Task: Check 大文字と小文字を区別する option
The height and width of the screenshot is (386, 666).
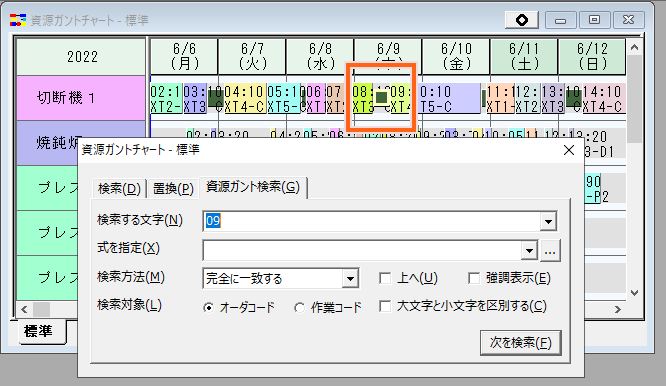Action: pos(385,306)
